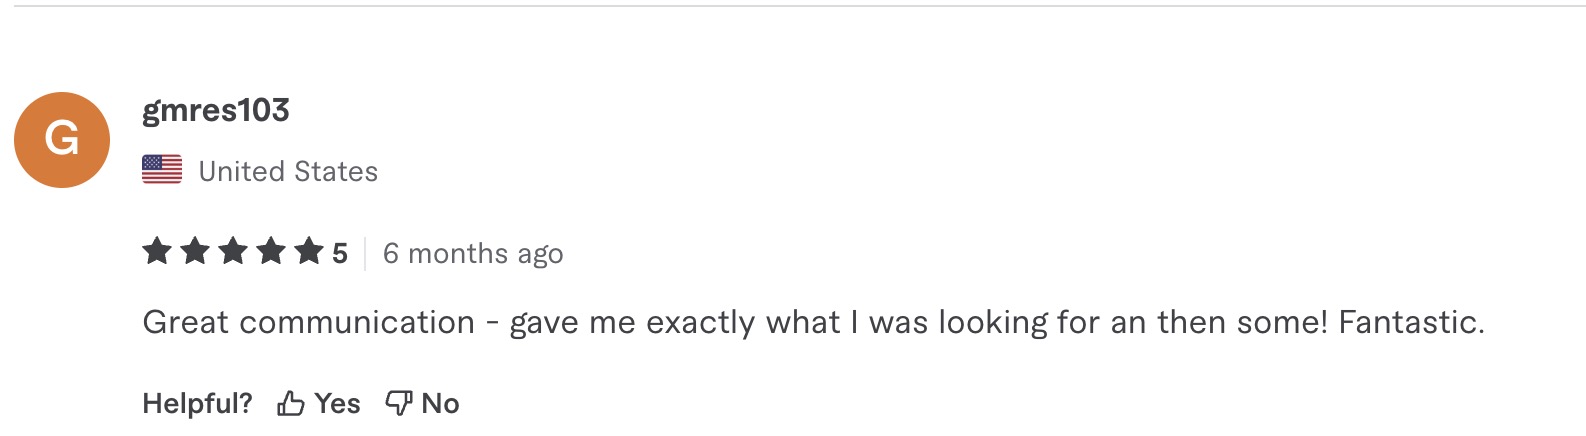This screenshot has height=436, width=1586.
Task: Click the United States flag icon
Action: (162, 170)
